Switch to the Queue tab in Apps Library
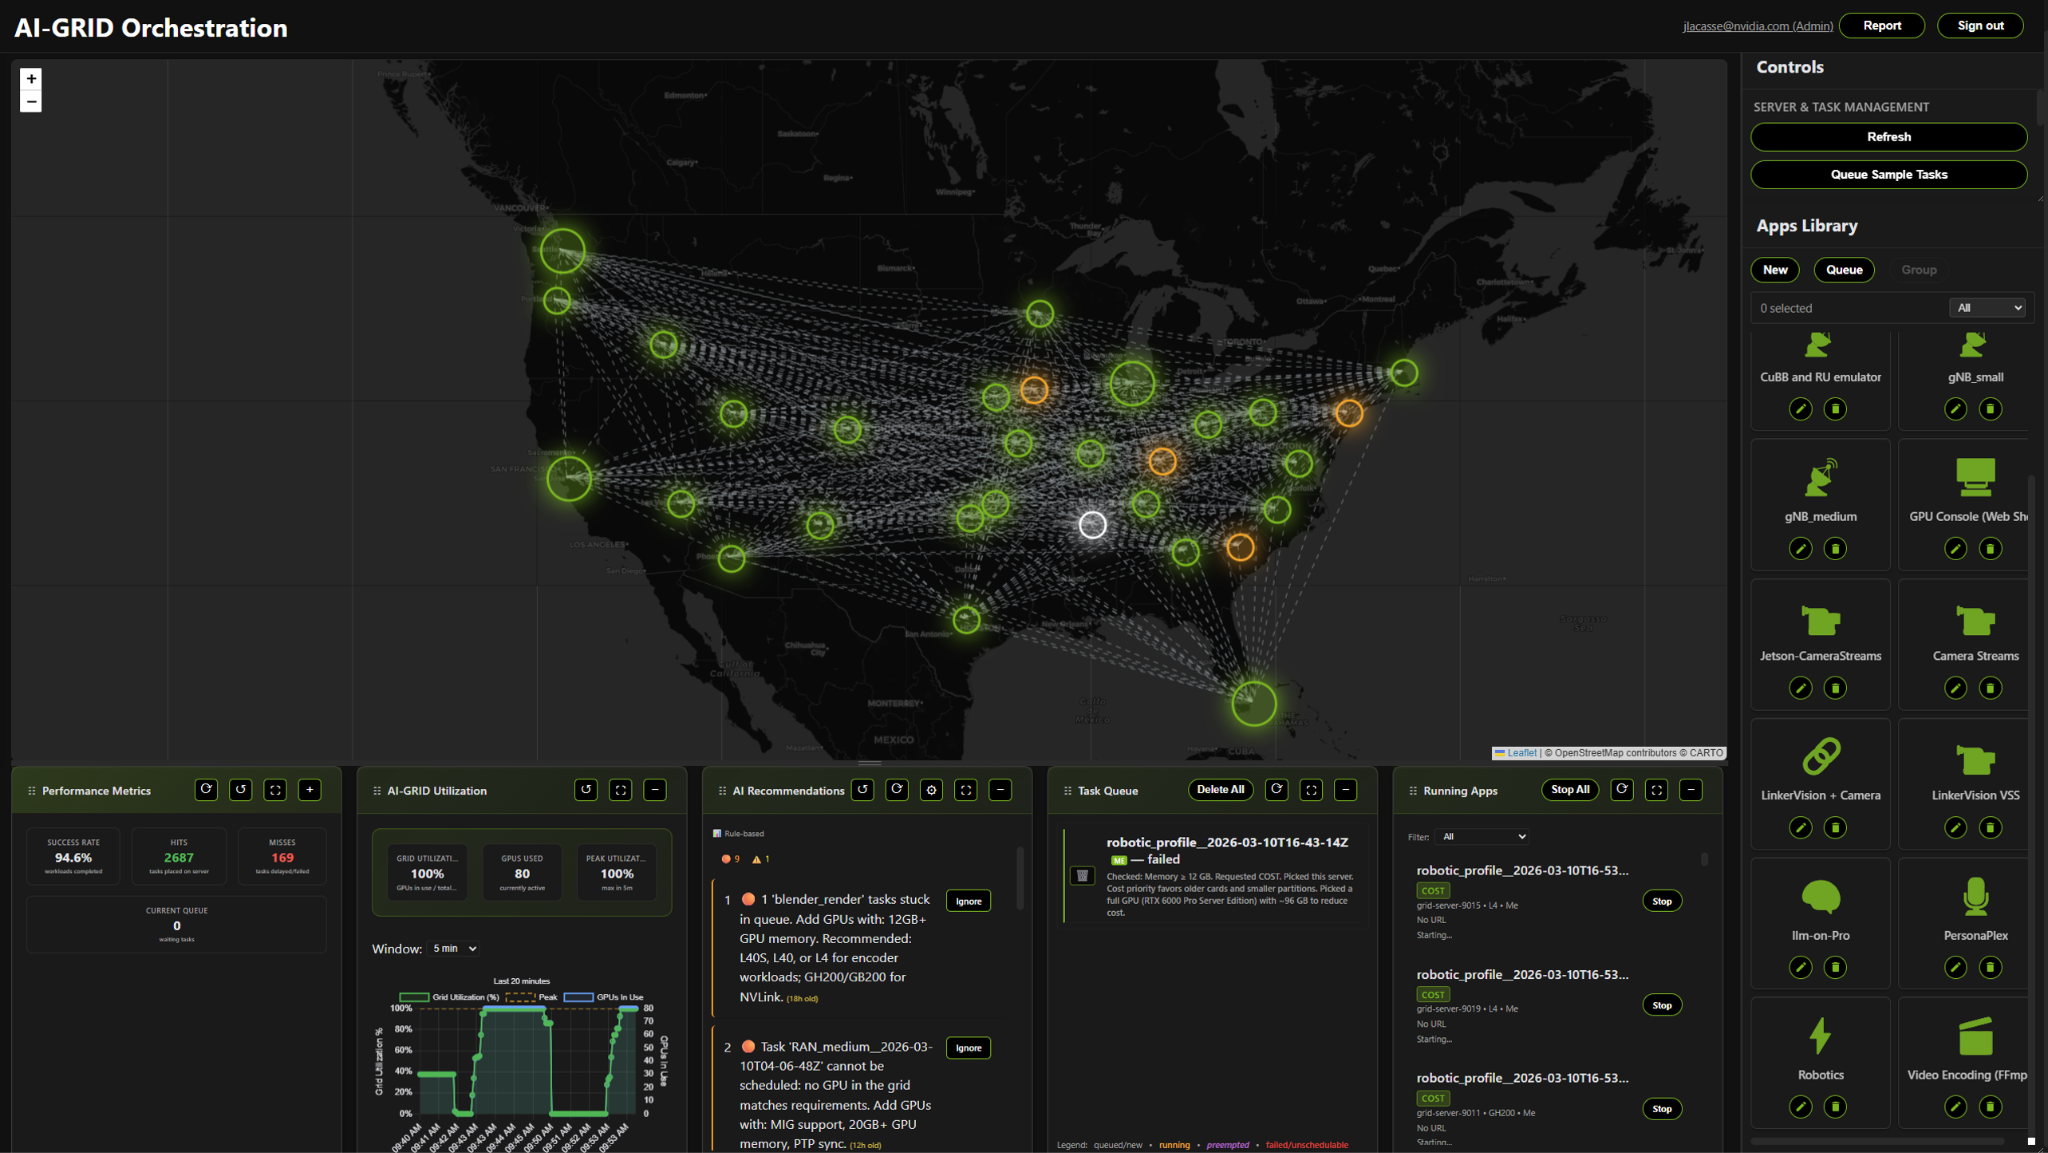Image resolution: width=2048 pixels, height=1153 pixels. tap(1843, 270)
